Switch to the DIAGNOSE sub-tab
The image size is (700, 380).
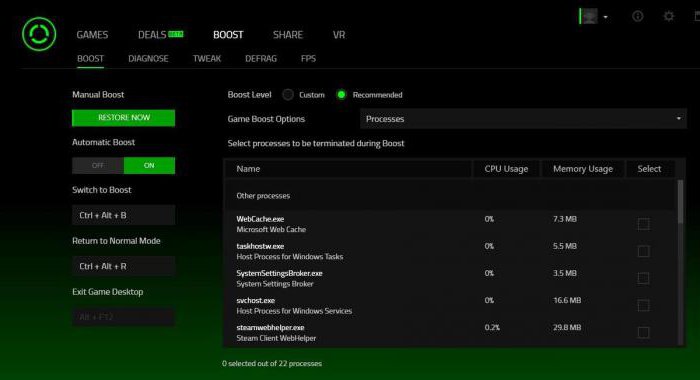coord(148,58)
